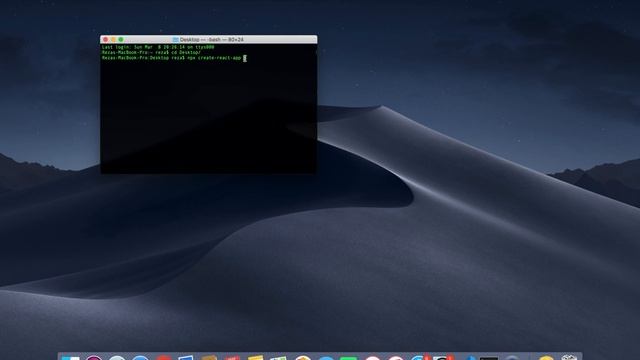Close the Terminal window with the red button
The image size is (640, 360).
click(x=106, y=40)
